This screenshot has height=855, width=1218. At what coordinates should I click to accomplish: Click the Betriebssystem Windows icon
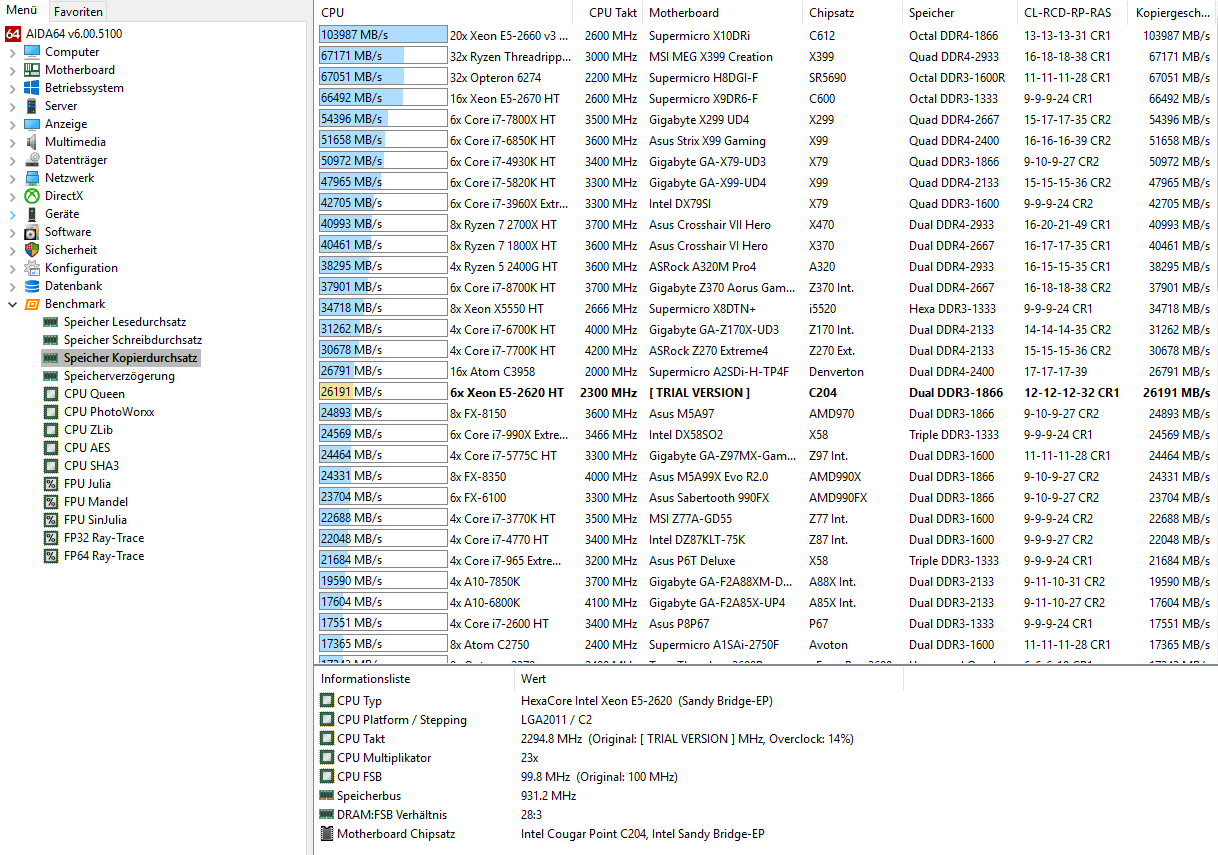pos(32,88)
